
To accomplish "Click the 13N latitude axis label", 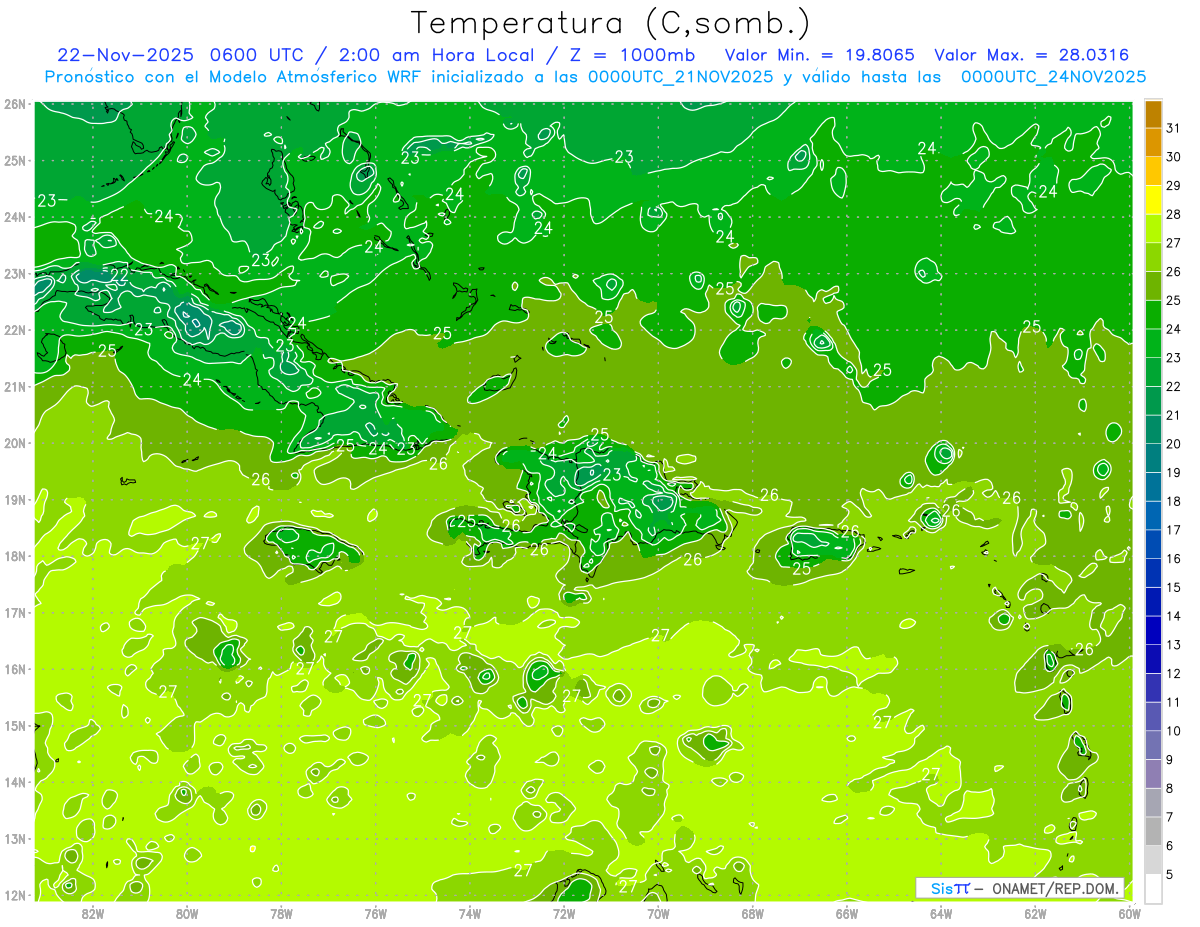I will click(15, 838).
